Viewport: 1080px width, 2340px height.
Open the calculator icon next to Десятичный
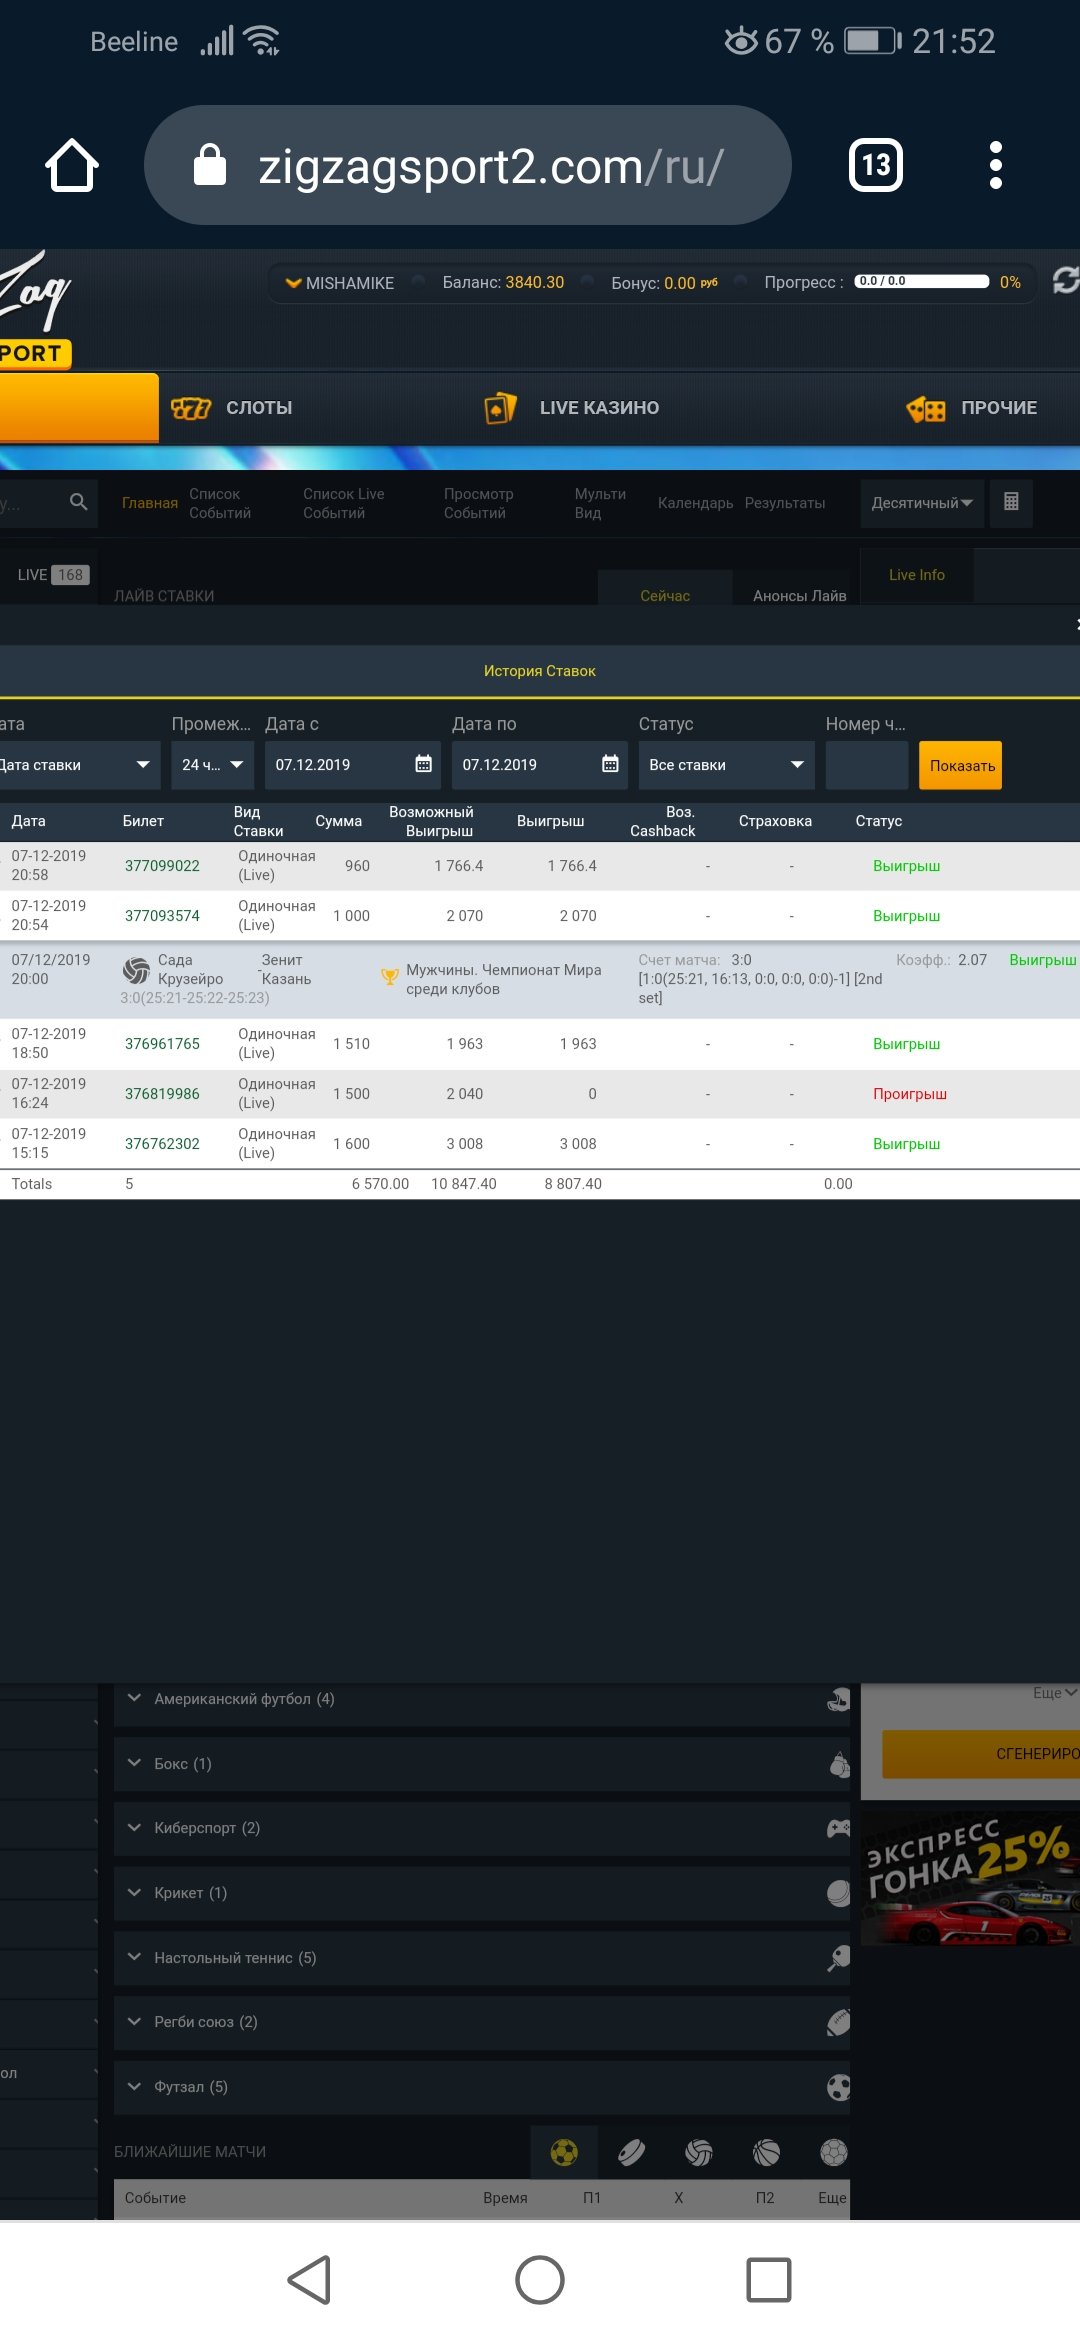point(1011,502)
